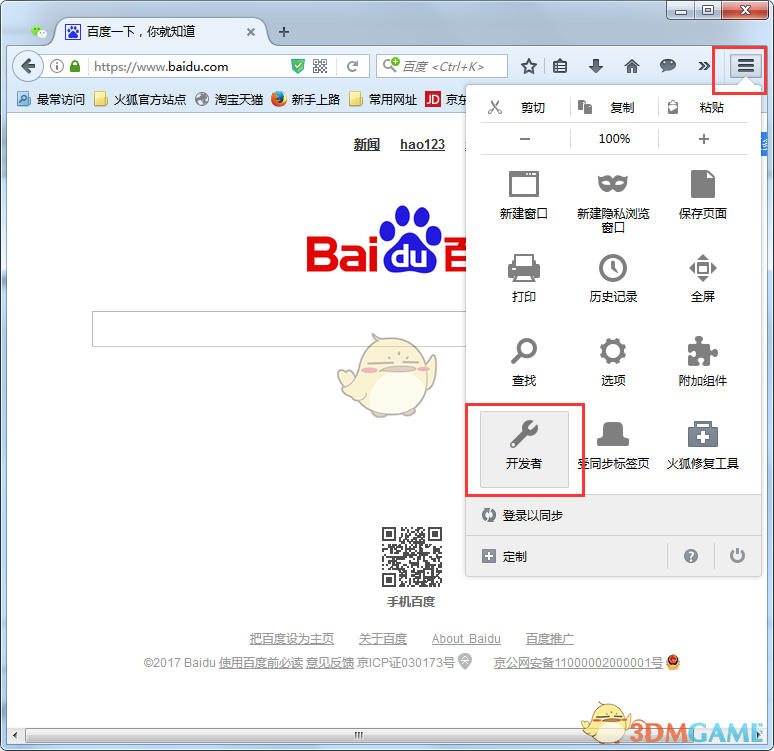This screenshot has width=774, height=751.
Task: Click 意见反馈 link
Action: tap(330, 663)
